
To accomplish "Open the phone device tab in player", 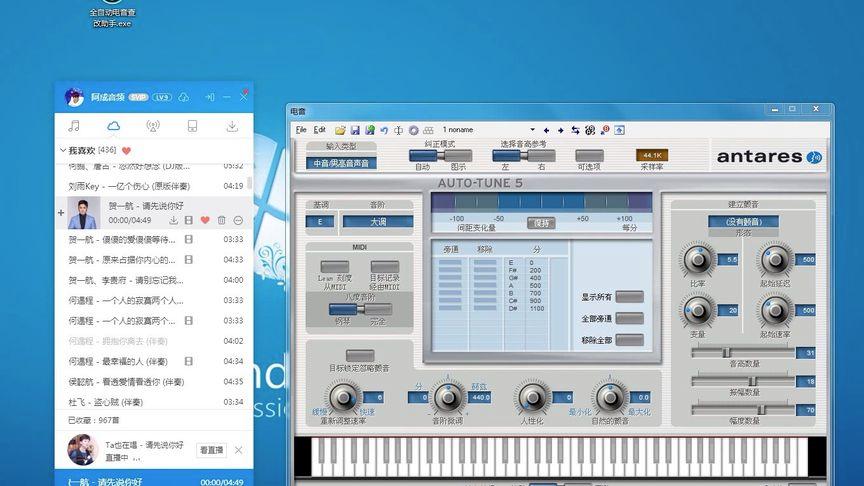I will click(192, 126).
